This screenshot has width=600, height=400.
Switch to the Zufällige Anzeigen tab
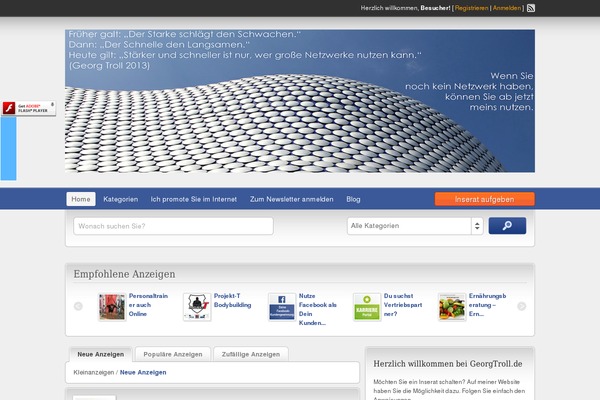coord(251,354)
